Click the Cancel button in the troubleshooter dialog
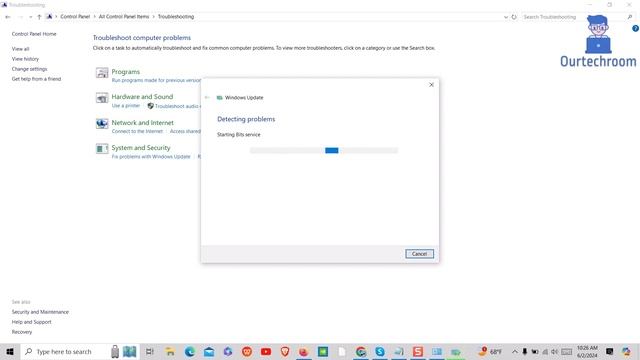This screenshot has width=640, height=360. pyautogui.click(x=419, y=254)
